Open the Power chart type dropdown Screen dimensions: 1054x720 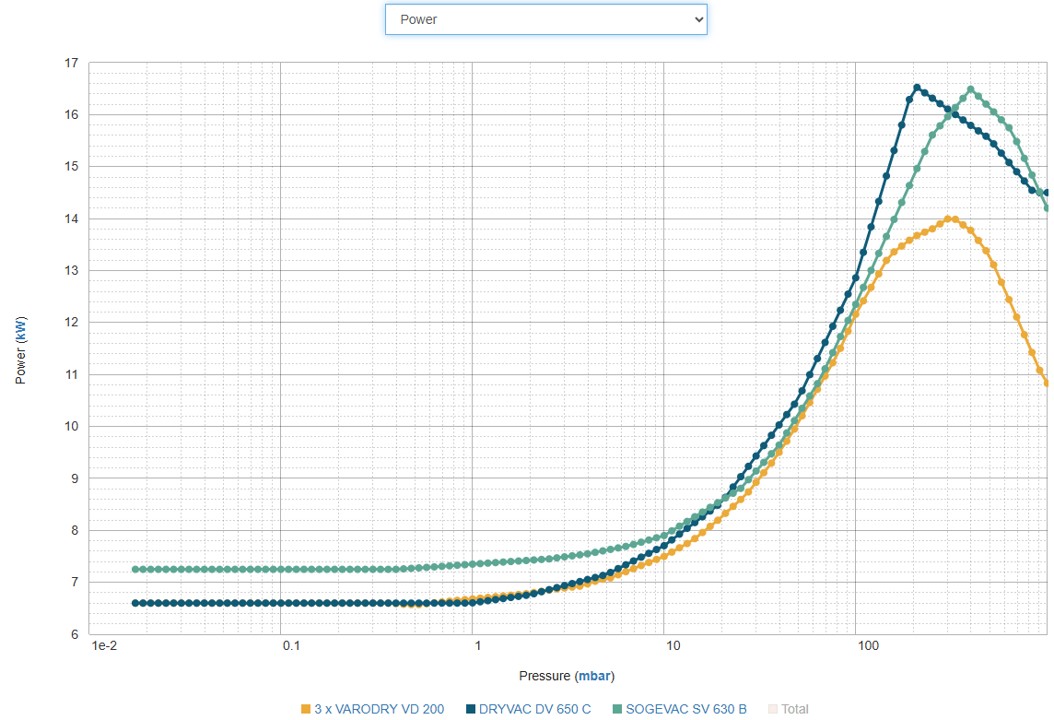tap(545, 19)
